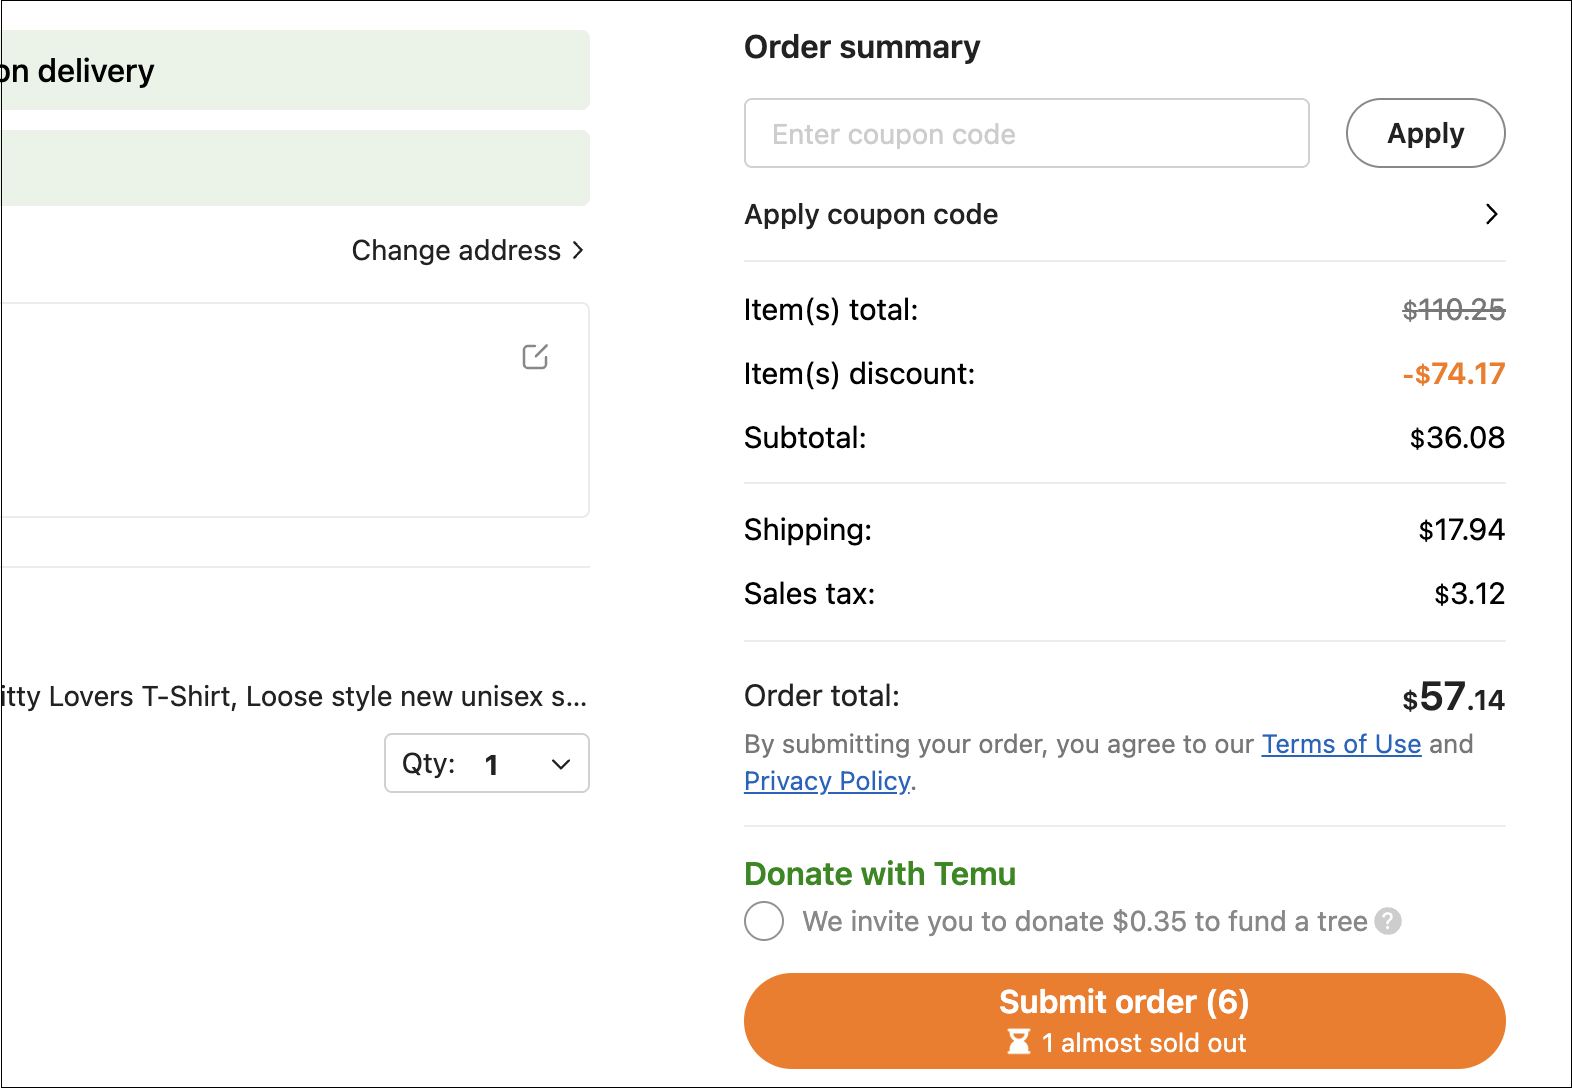
Task: Select the Donate with Temu heading
Action: click(880, 874)
